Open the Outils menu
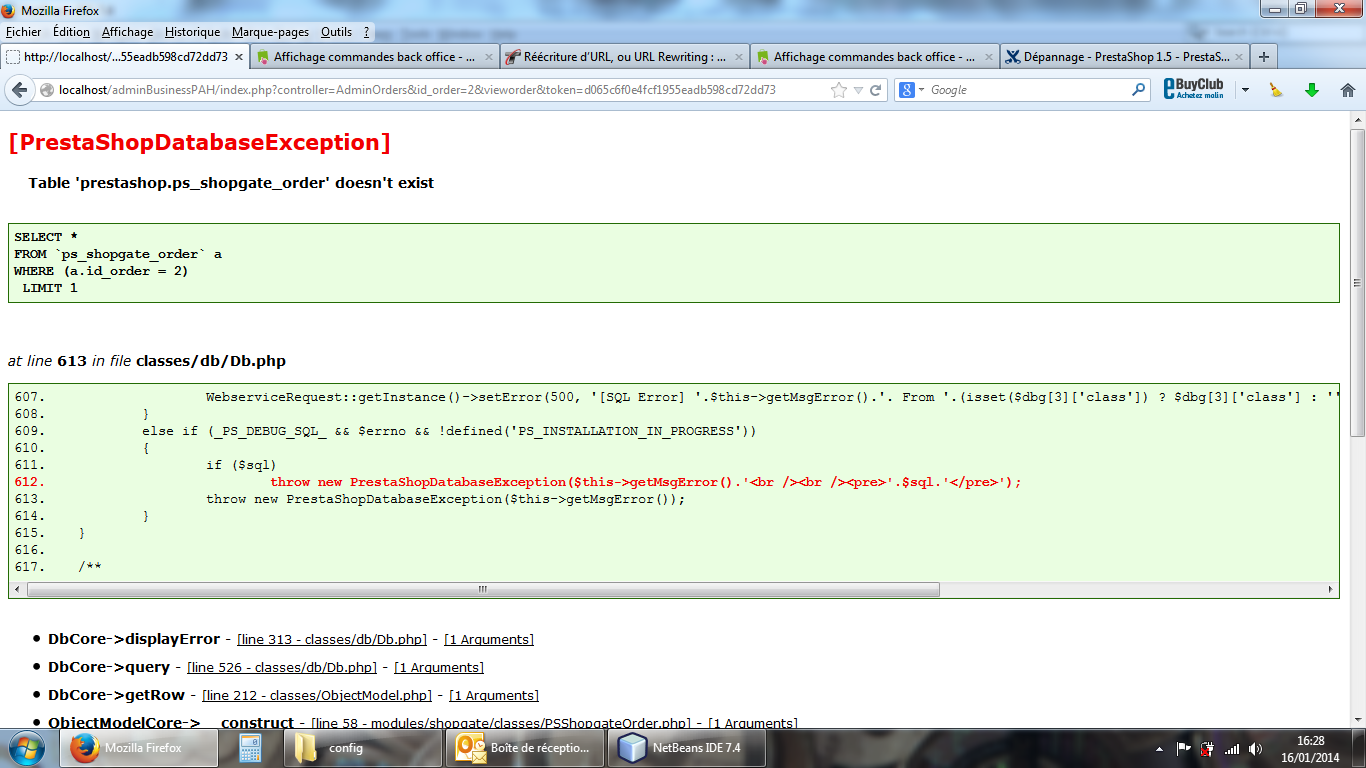The width and height of the screenshot is (1366, 768). click(336, 32)
